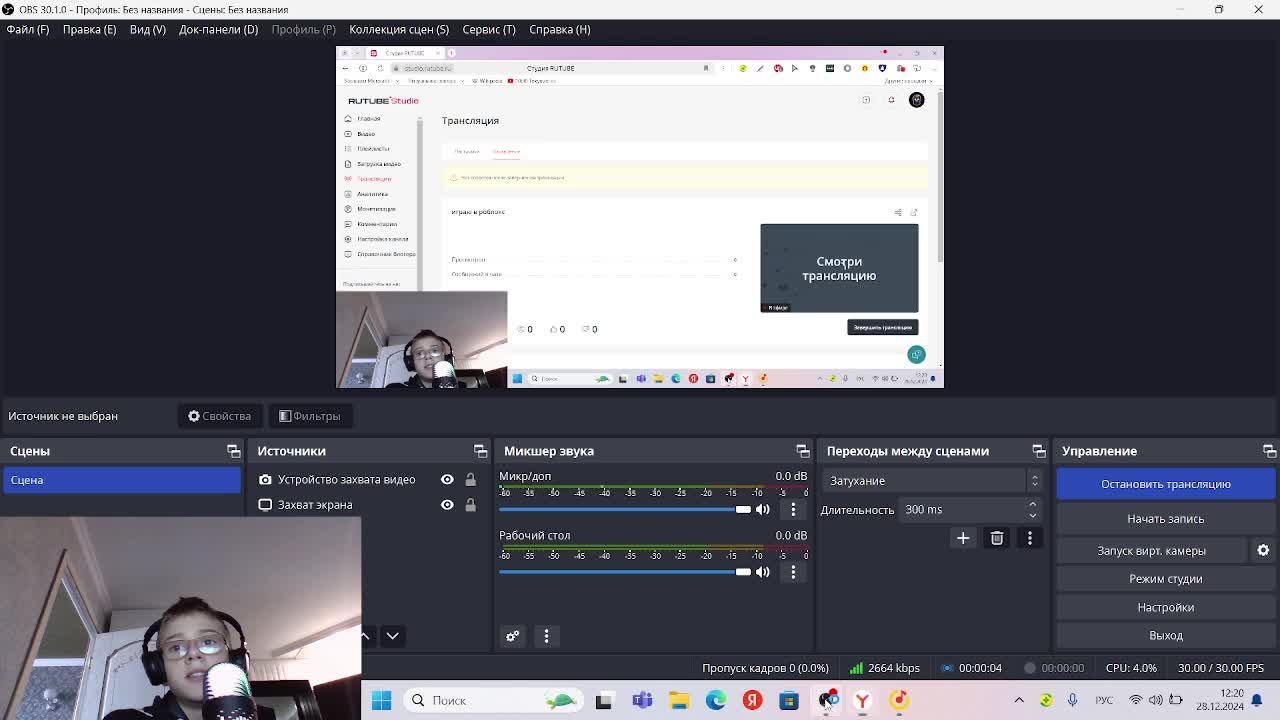Open Рабочий стол audio options menu
This screenshot has width=1280, height=720.
coord(793,572)
